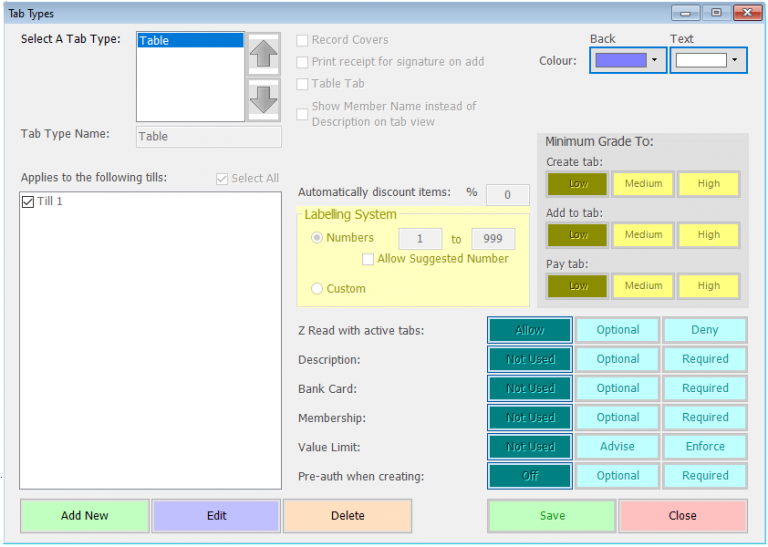The height and width of the screenshot is (547, 768).
Task: Click the Tab Type Name field
Action: (209, 137)
